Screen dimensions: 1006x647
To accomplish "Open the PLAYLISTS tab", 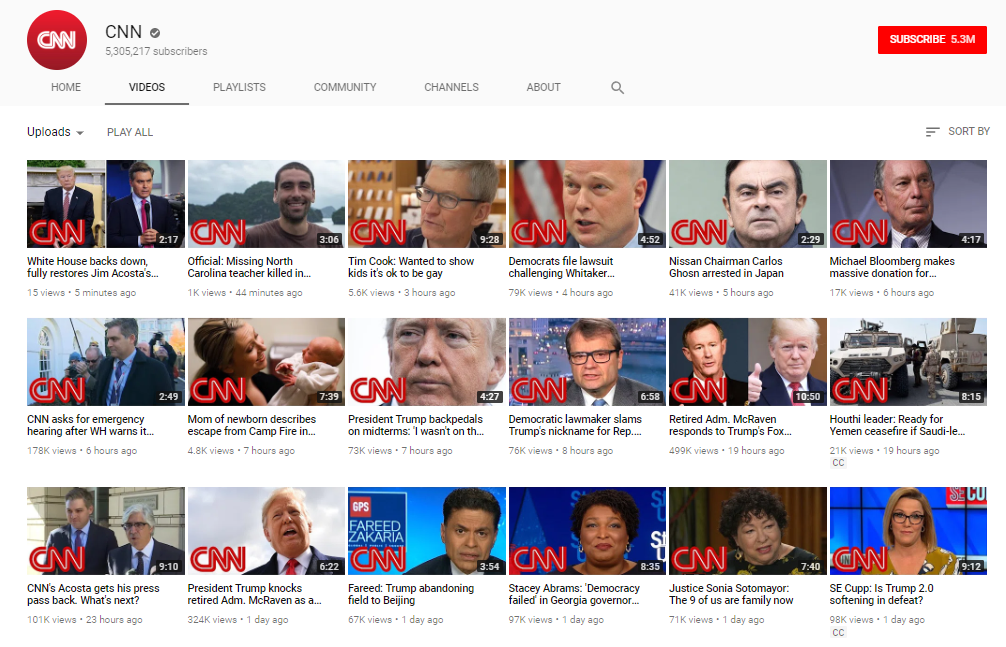I will coord(239,88).
